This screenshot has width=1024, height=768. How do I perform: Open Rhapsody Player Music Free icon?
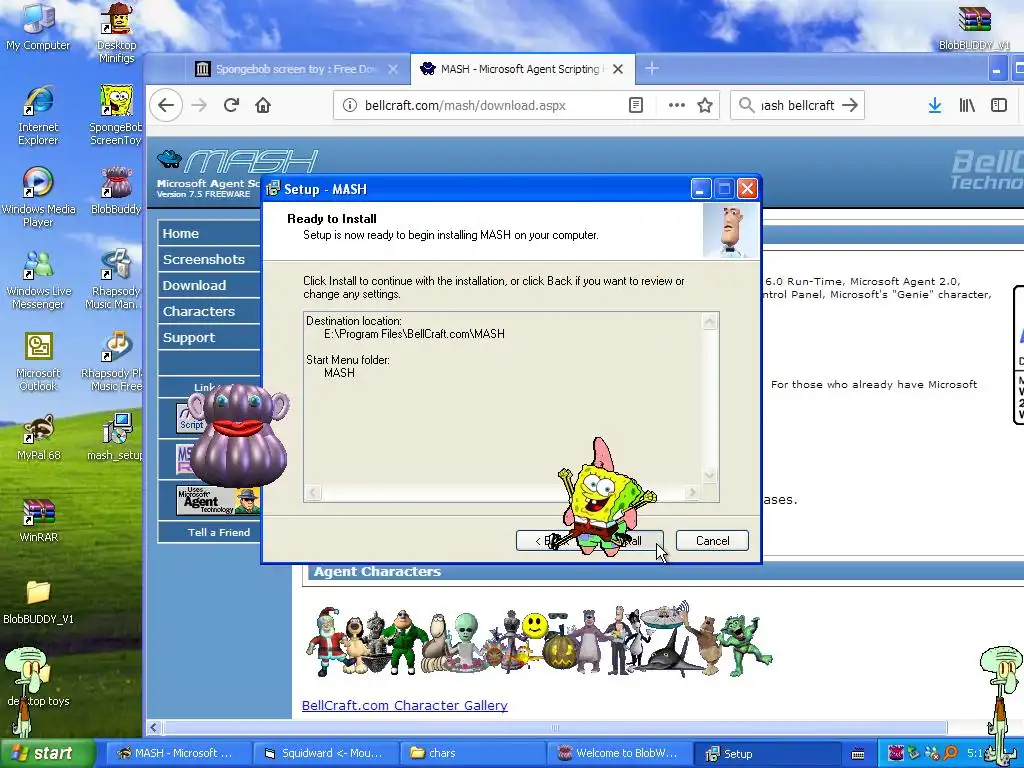pos(116,361)
